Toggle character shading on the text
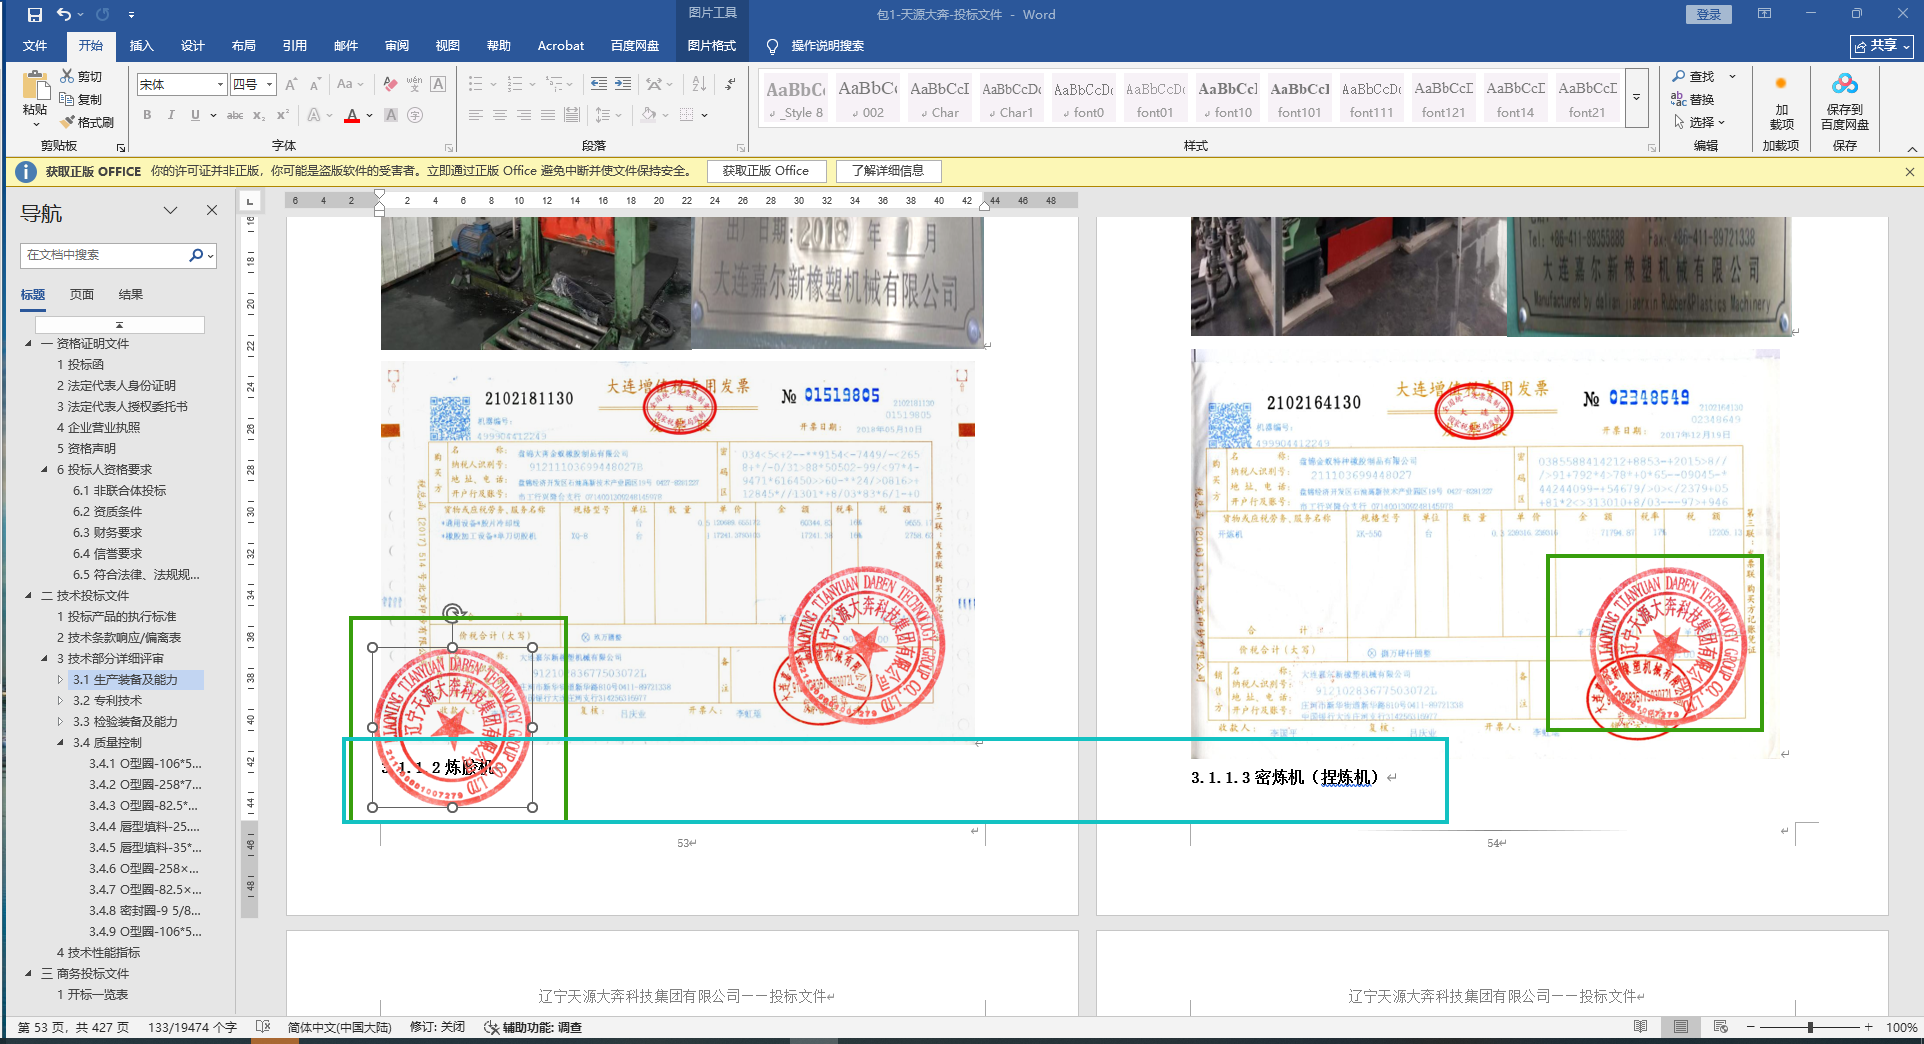 click(391, 115)
